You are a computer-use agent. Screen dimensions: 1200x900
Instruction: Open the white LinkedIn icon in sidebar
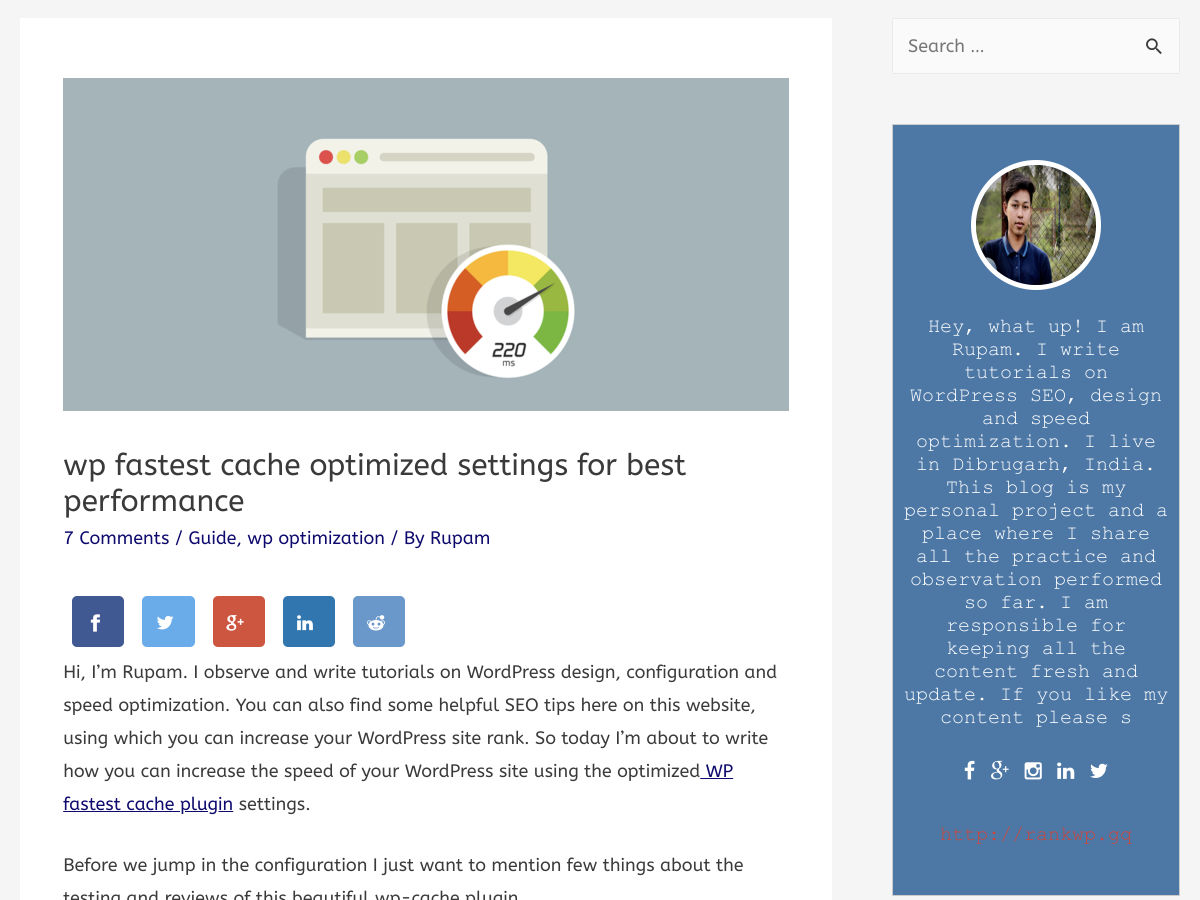coord(1066,770)
